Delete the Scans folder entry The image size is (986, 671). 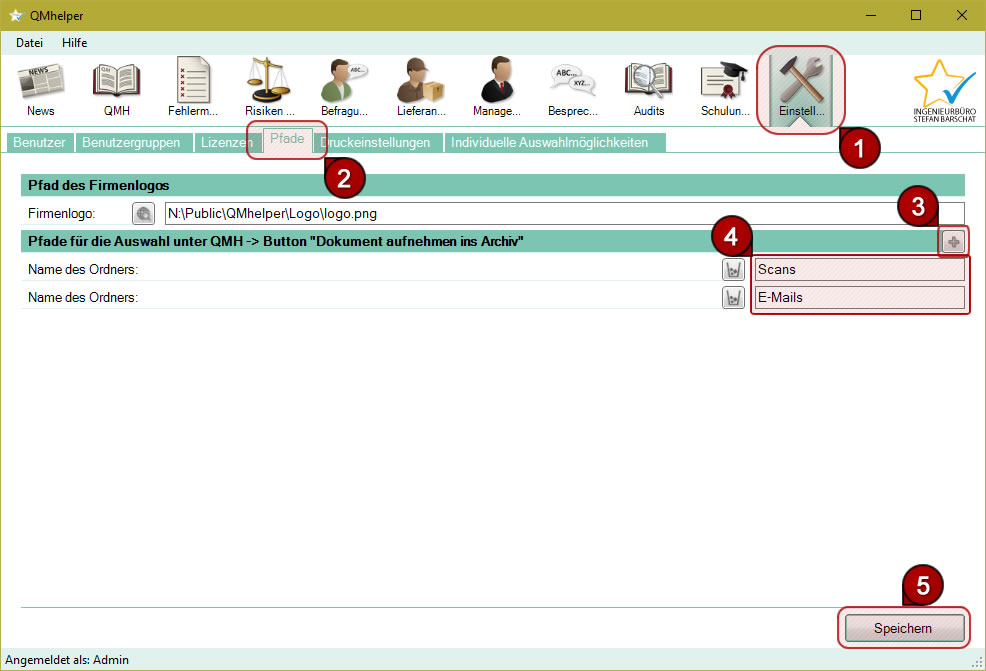(x=734, y=269)
